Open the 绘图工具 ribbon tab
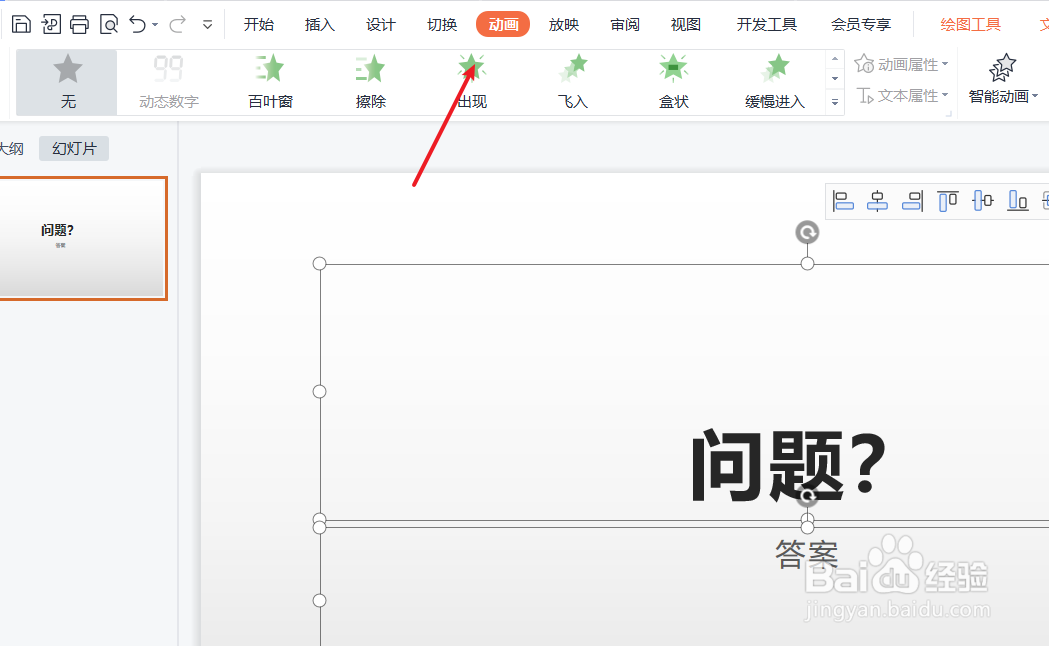The image size is (1049, 646). tap(971, 25)
